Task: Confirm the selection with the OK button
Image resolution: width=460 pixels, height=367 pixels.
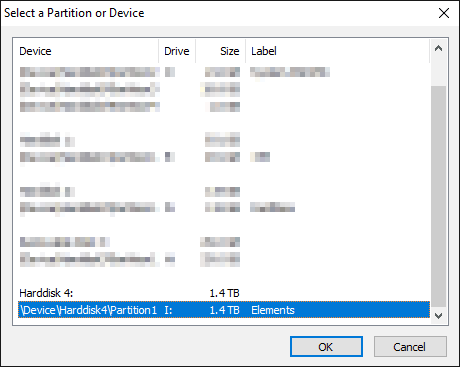Action: pyautogui.click(x=326, y=347)
